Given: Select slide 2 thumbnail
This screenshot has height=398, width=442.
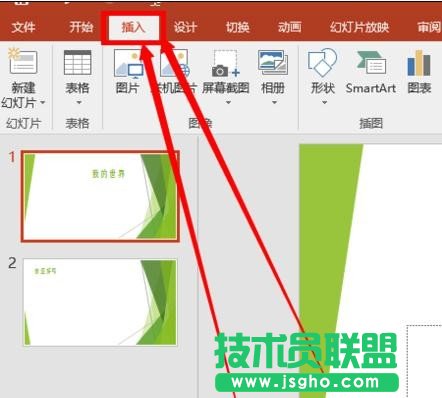Looking at the screenshot, I should [100, 302].
